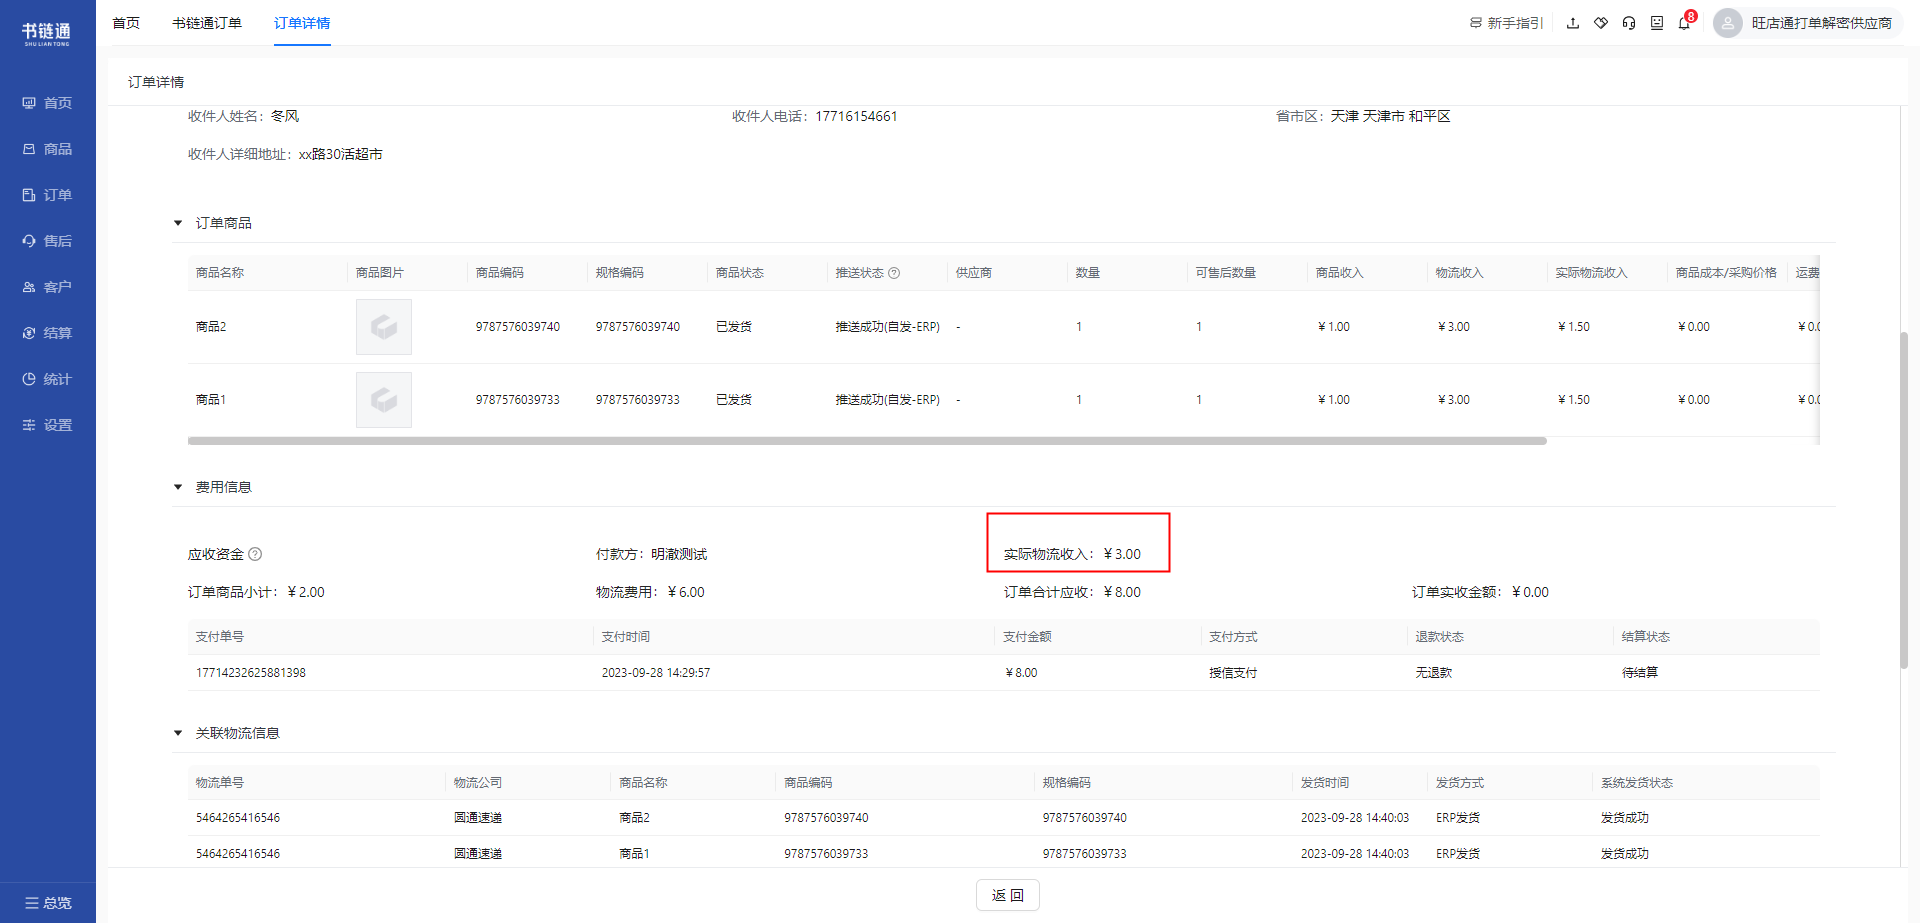Click product code 9787576039733 in 商品1 row
The height and width of the screenshot is (923, 1920).
pos(518,400)
